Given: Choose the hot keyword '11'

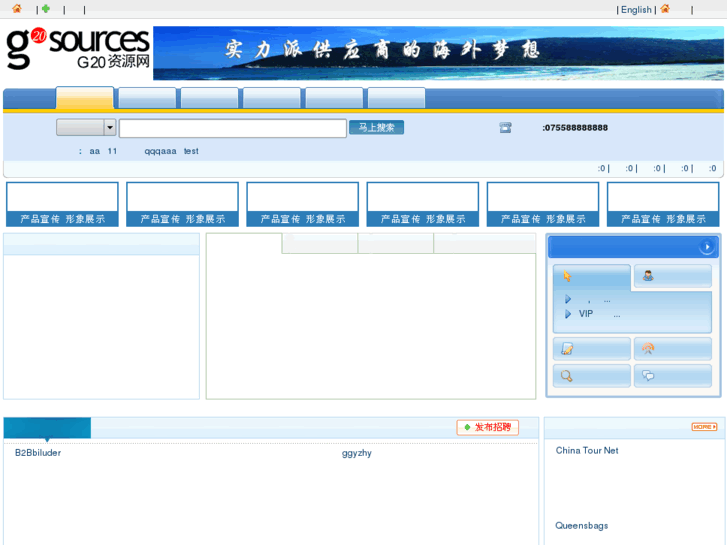Looking at the screenshot, I should (112, 151).
